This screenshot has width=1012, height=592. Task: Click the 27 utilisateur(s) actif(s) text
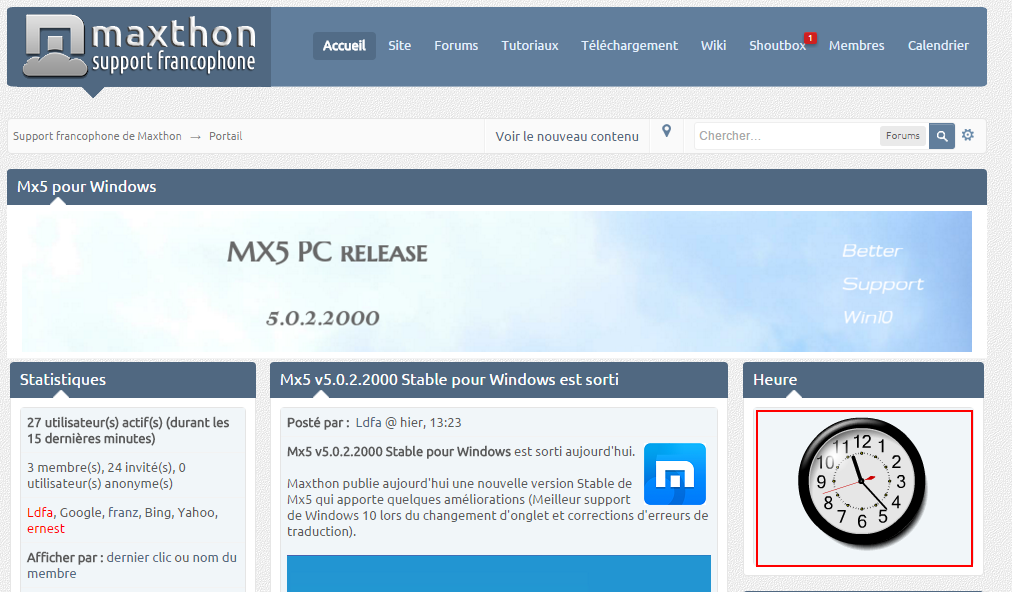click(128, 431)
